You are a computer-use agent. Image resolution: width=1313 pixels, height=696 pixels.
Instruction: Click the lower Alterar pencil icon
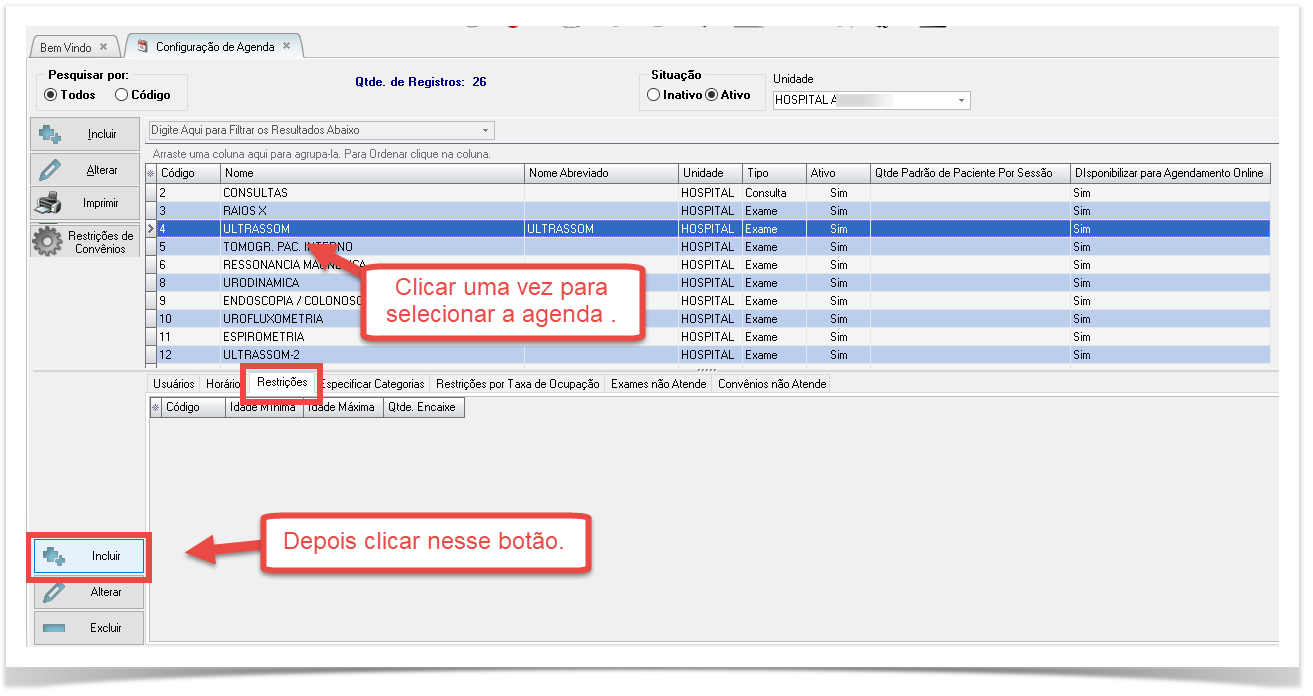[x=54, y=592]
